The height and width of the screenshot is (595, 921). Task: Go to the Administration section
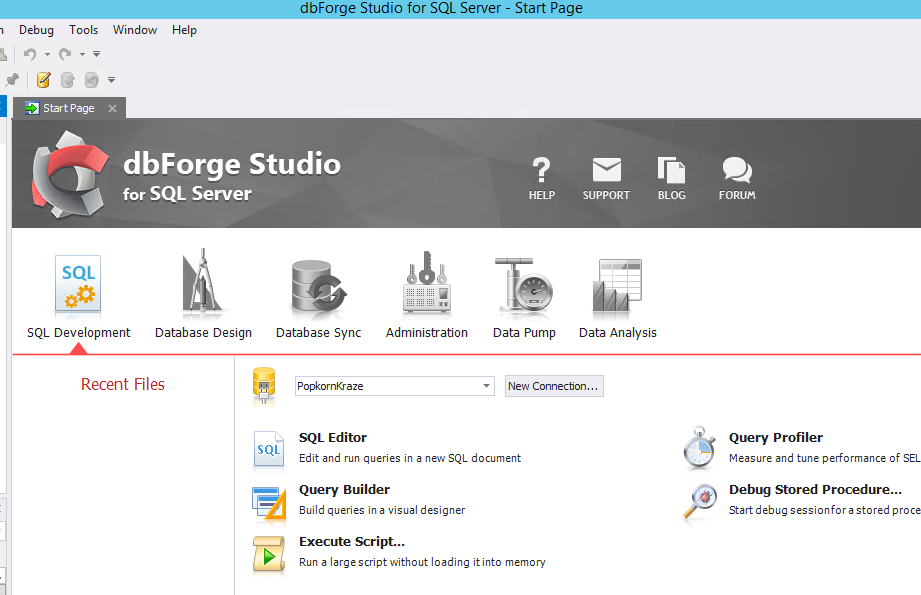(426, 296)
